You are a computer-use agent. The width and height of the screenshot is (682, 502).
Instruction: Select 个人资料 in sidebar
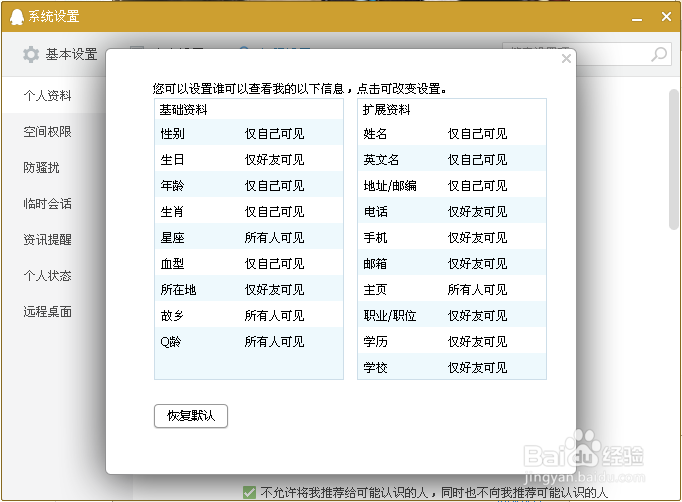(47, 95)
